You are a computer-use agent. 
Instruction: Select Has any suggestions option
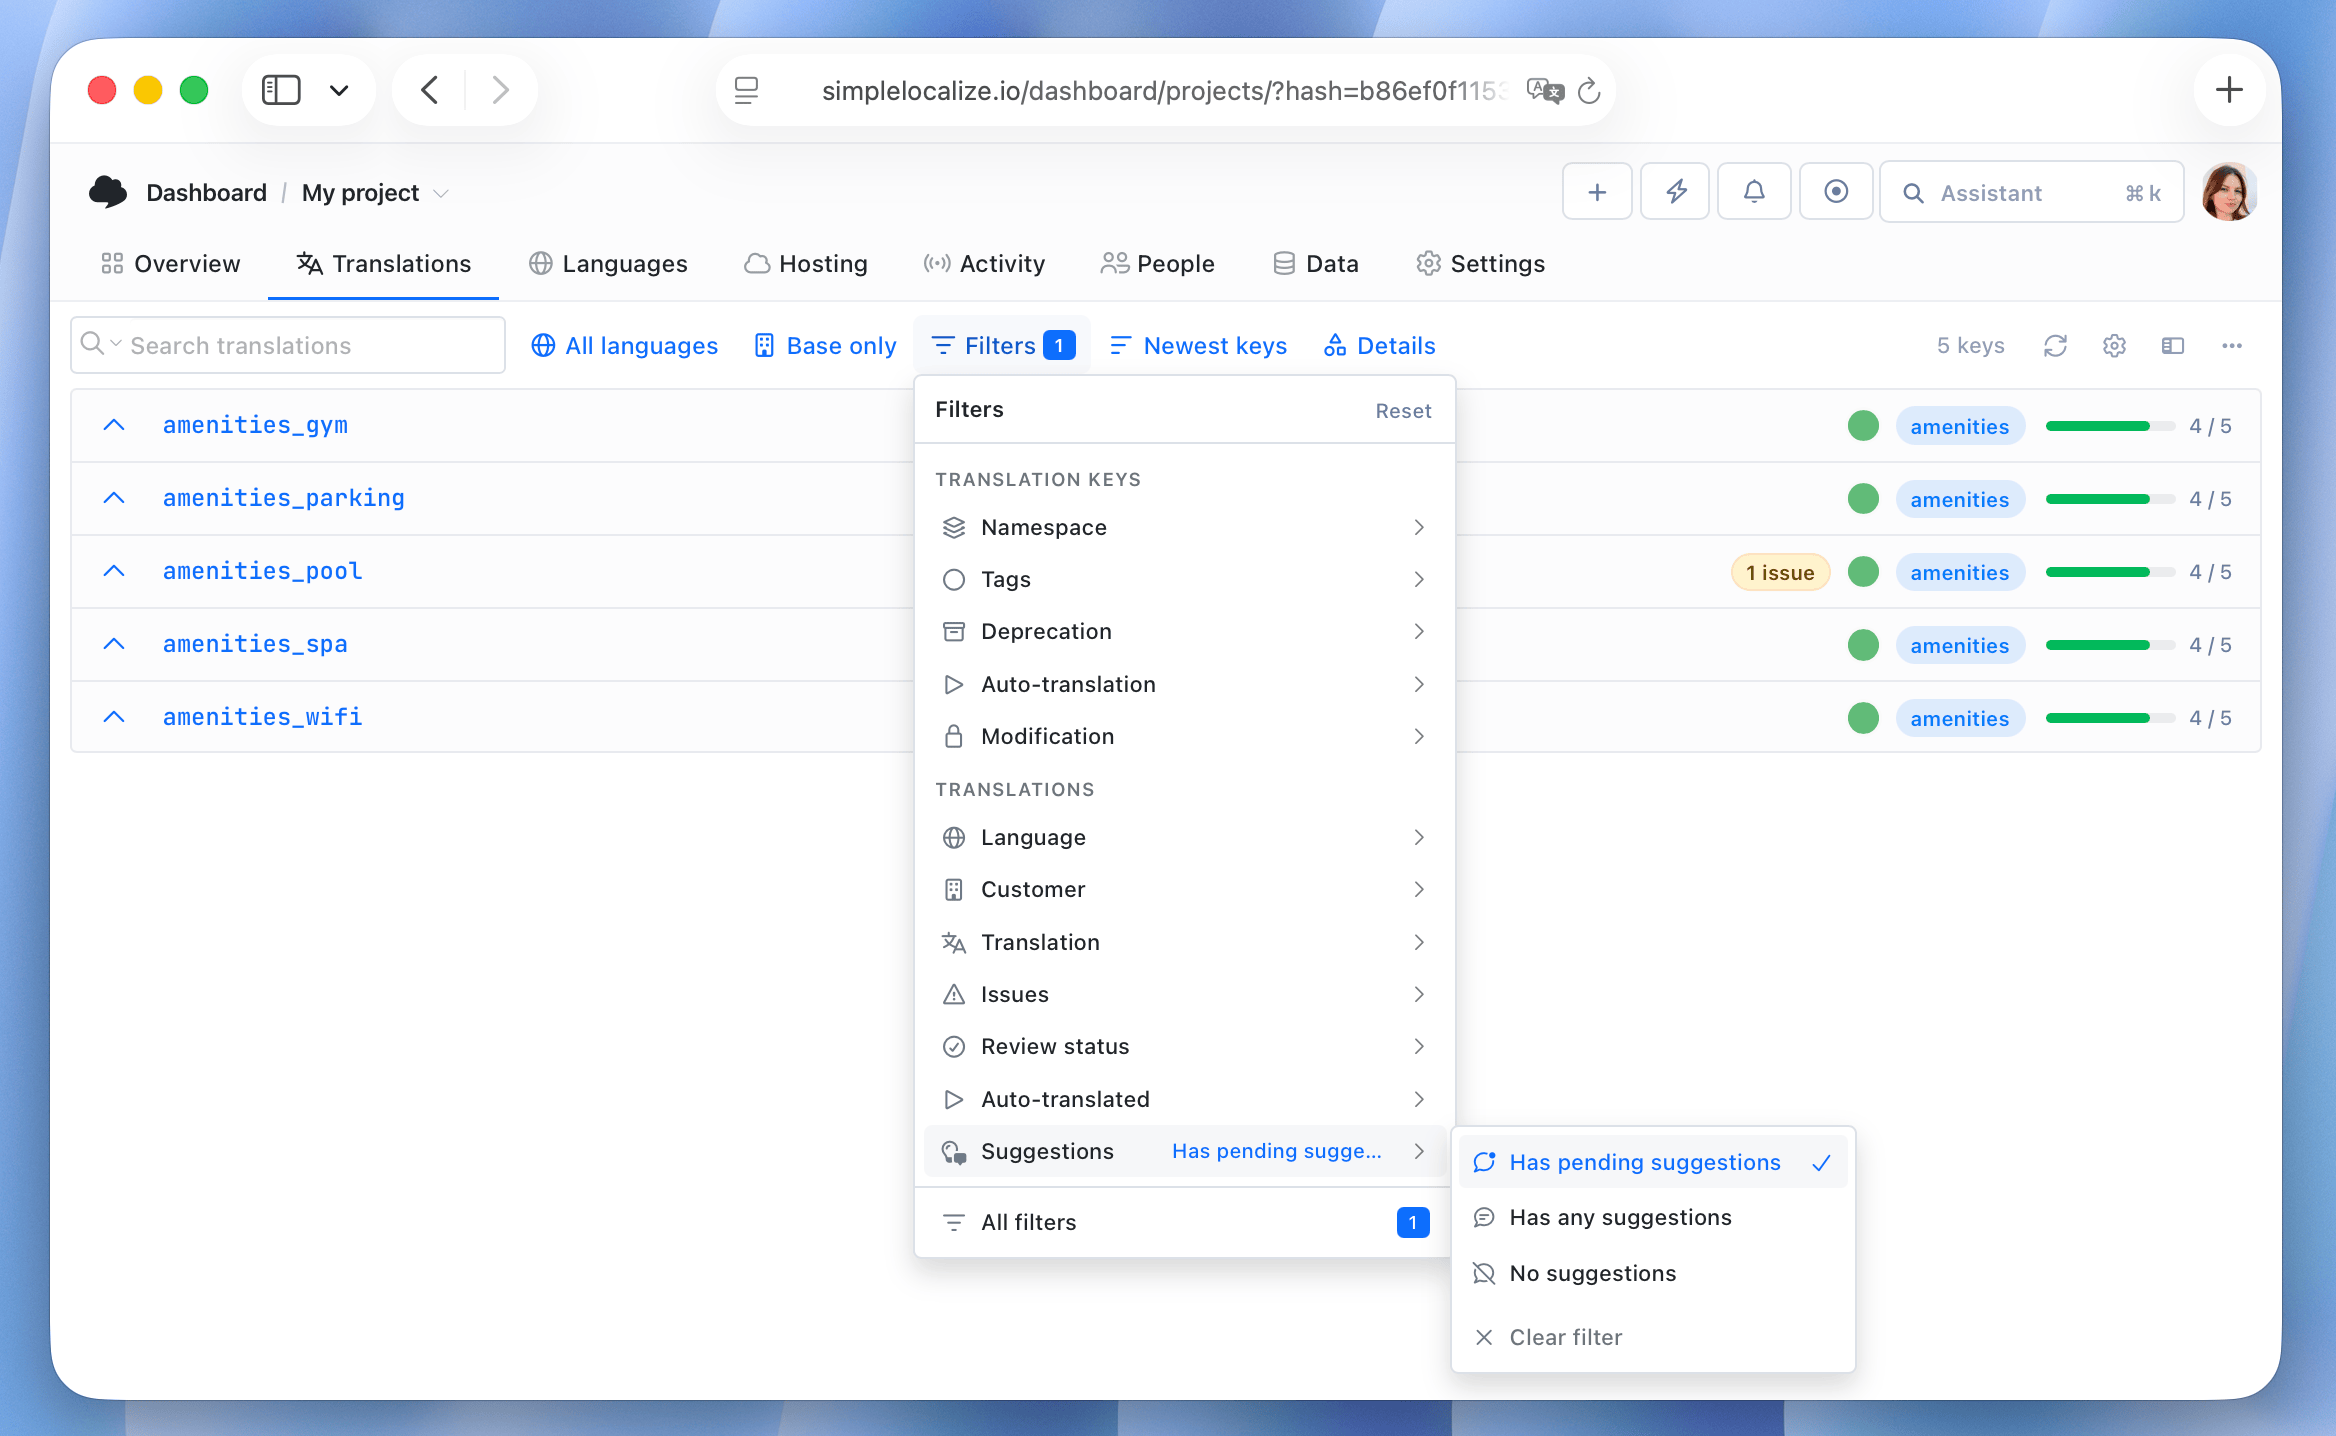pos(1653,1217)
